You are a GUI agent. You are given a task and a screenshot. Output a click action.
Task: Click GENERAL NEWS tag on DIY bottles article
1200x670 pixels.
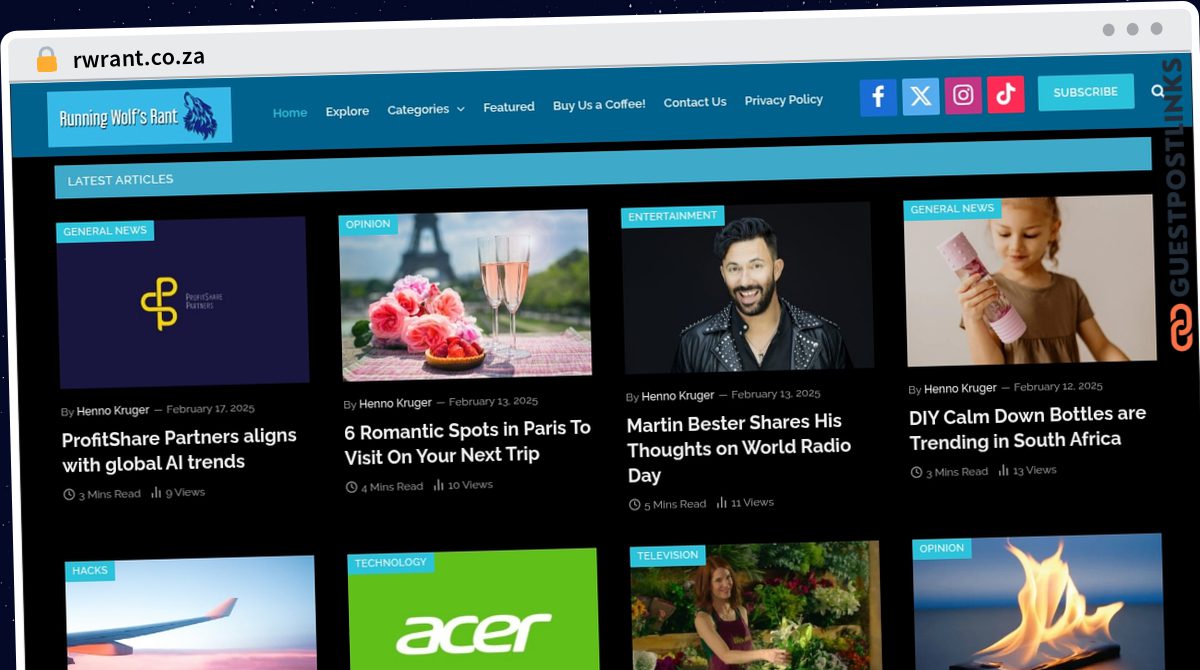tap(952, 209)
